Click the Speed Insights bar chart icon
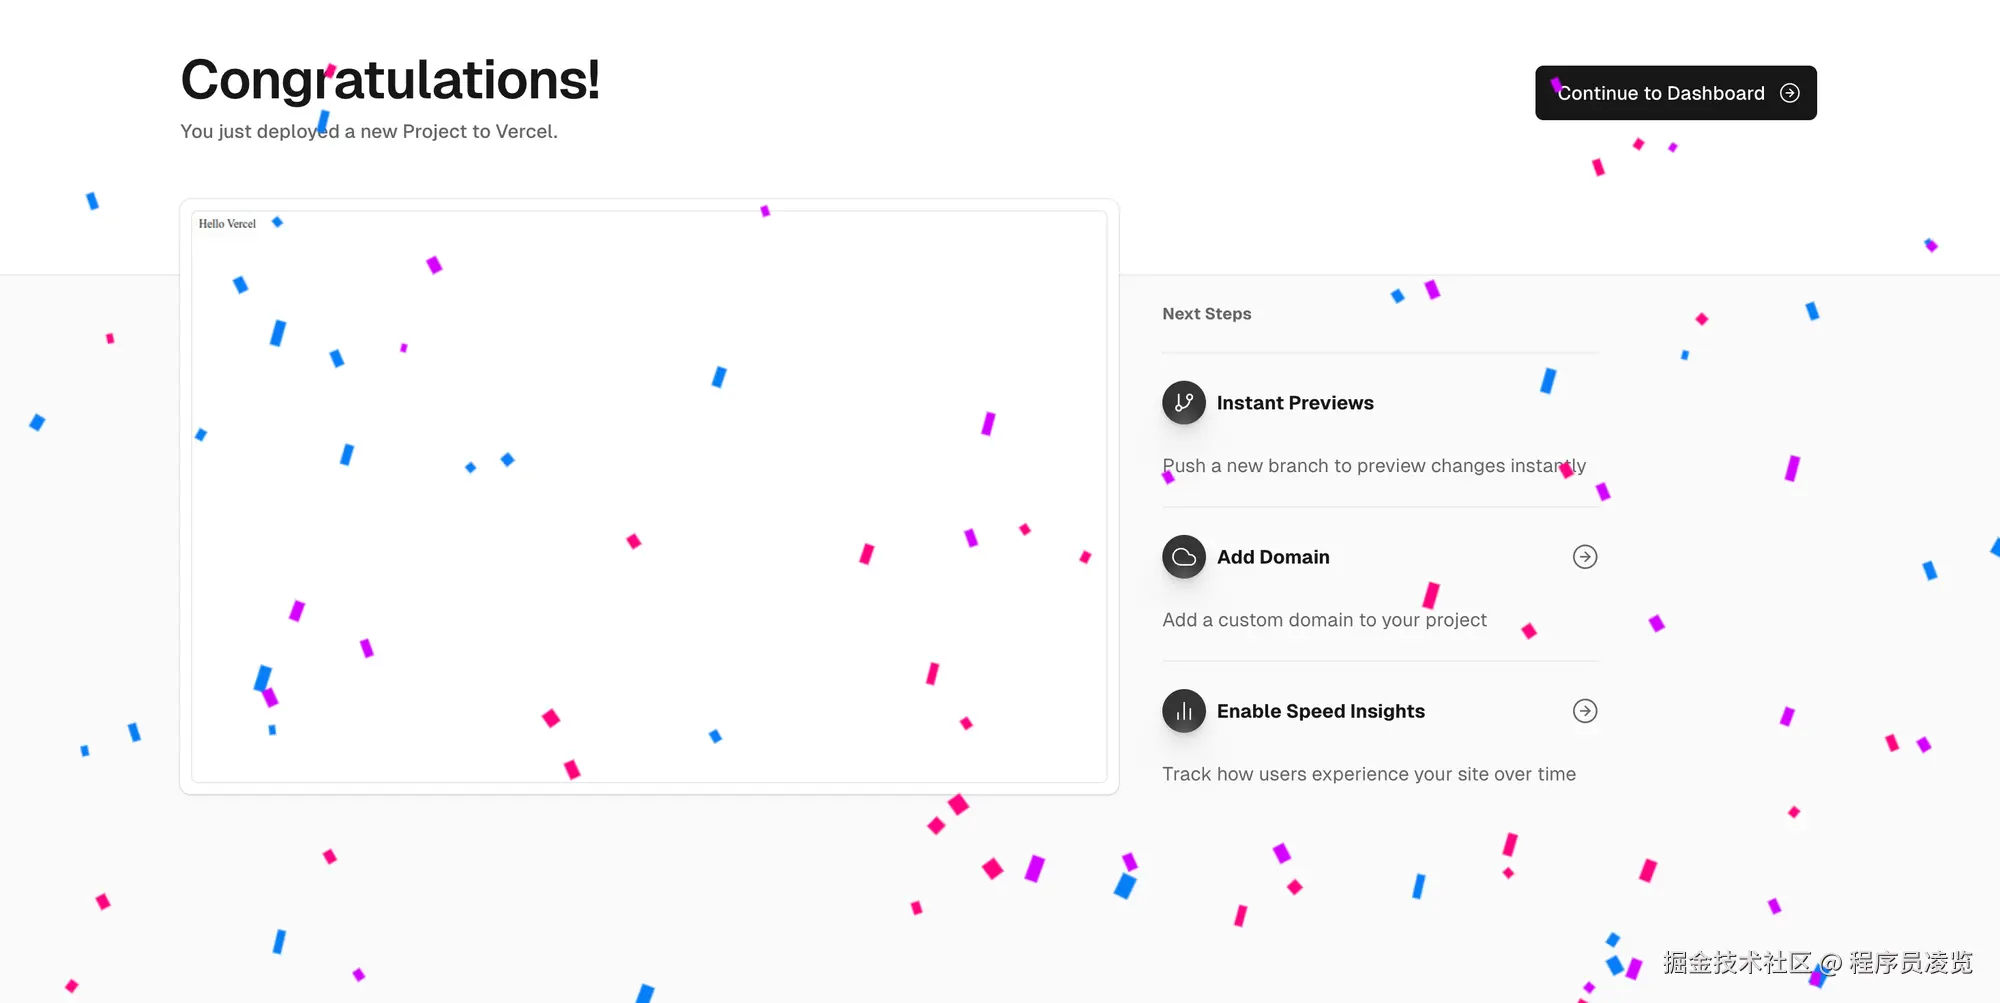 click(x=1184, y=711)
